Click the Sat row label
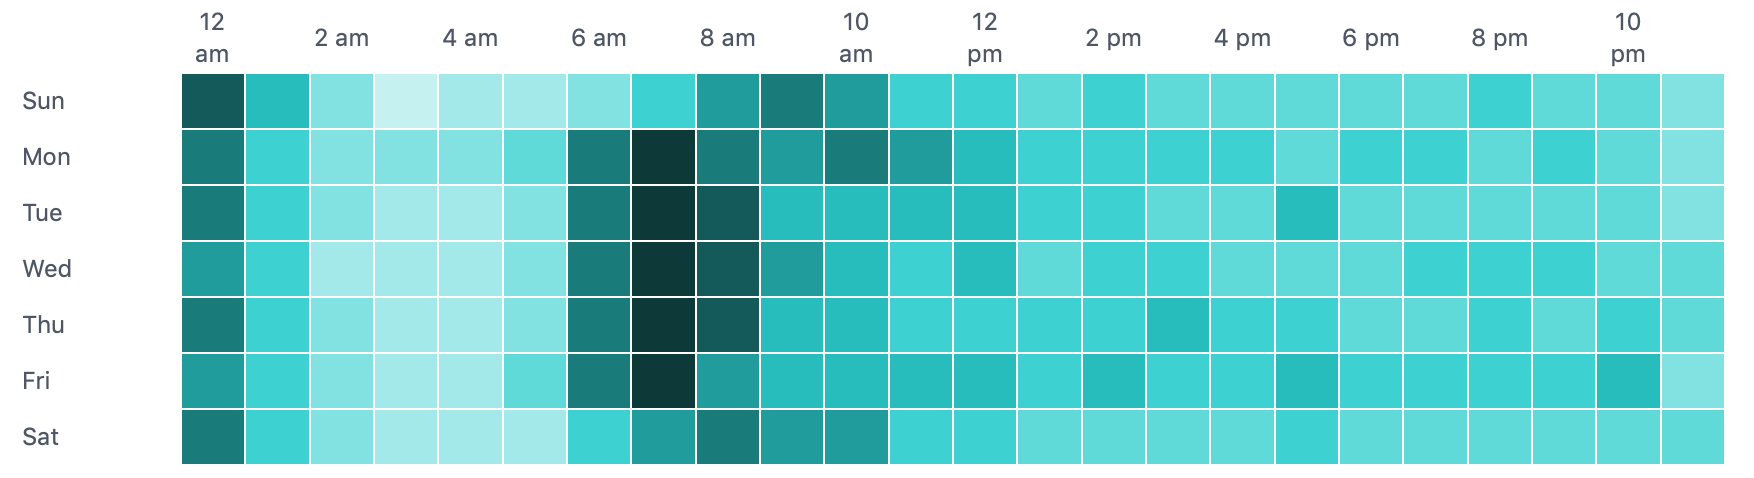 [41, 437]
